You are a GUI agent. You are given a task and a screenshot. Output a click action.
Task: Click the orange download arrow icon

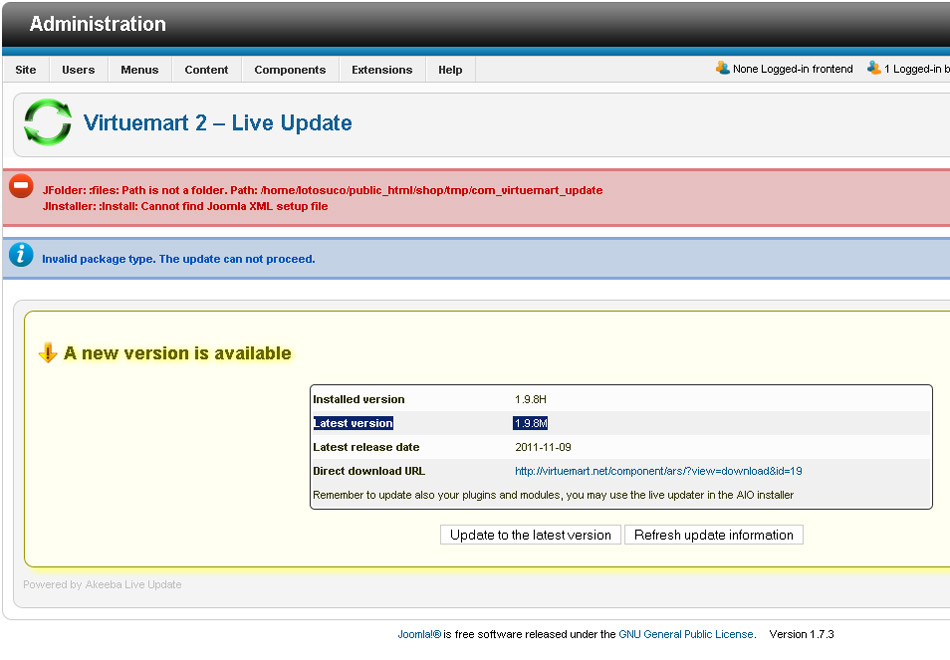[x=48, y=352]
